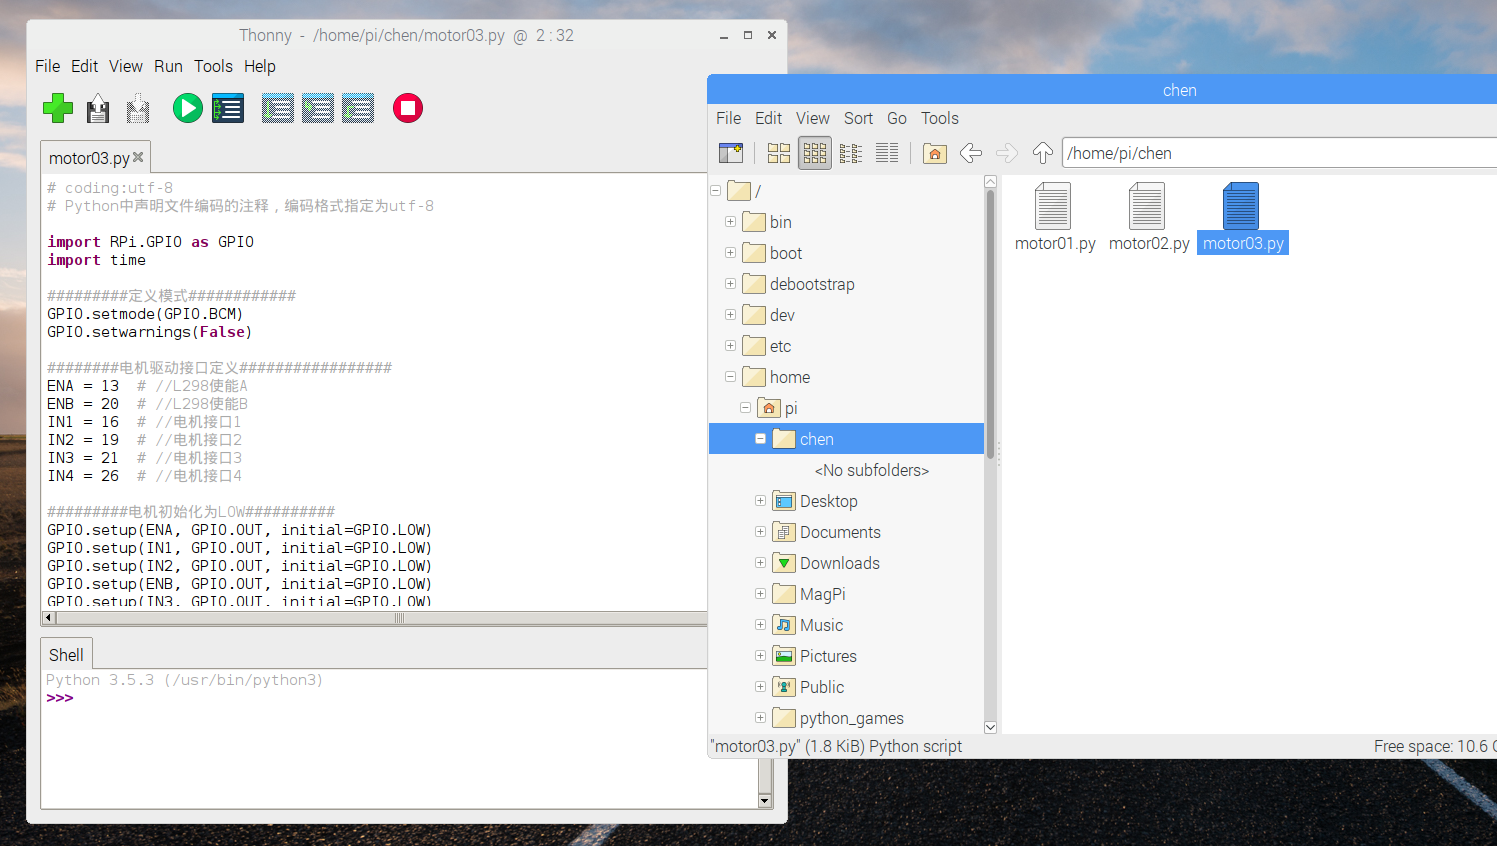Image resolution: width=1497 pixels, height=846 pixels.
Task: Click the /home/pi/chen path field
Action: pos(1279,153)
